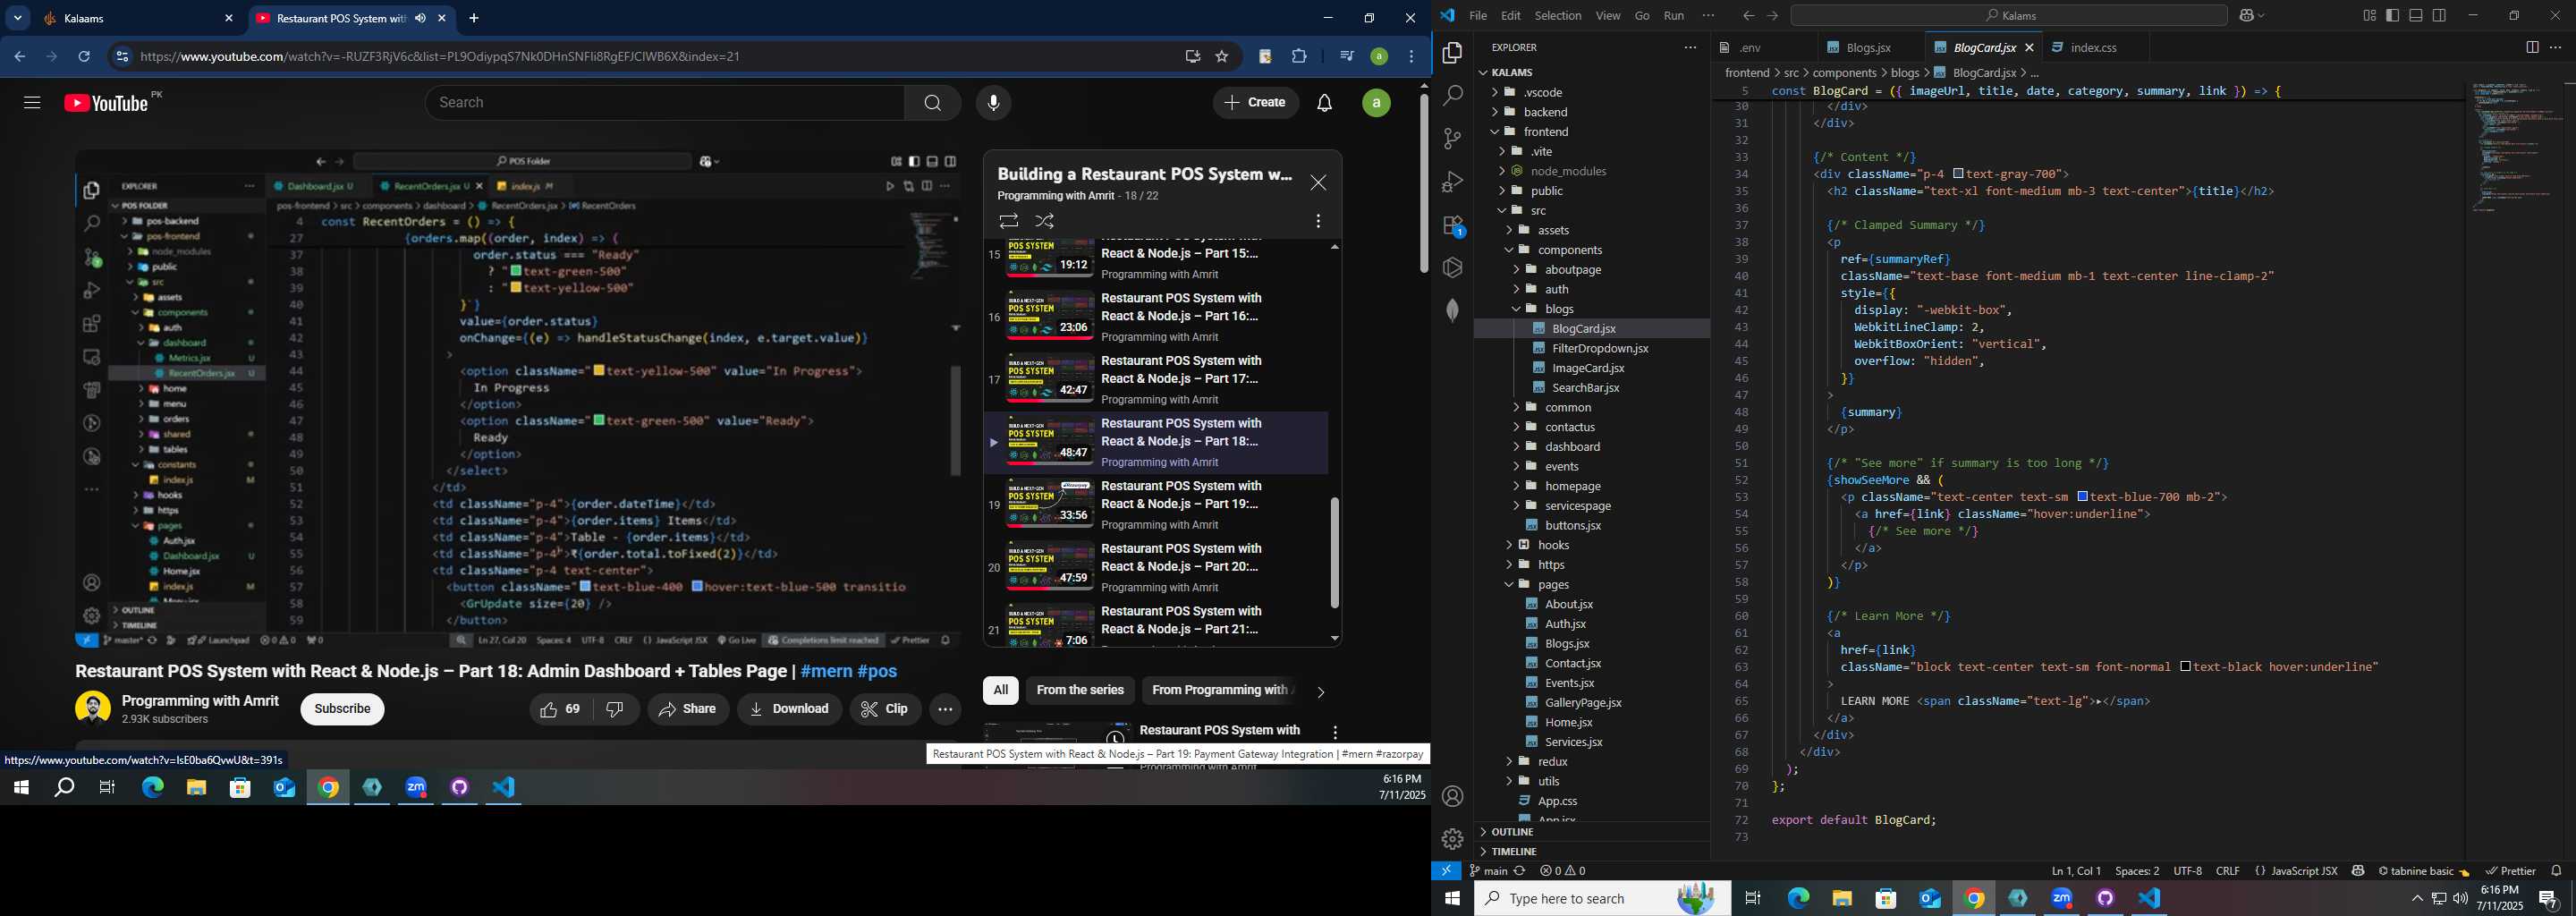Open YouTube home via logo

(x=105, y=103)
